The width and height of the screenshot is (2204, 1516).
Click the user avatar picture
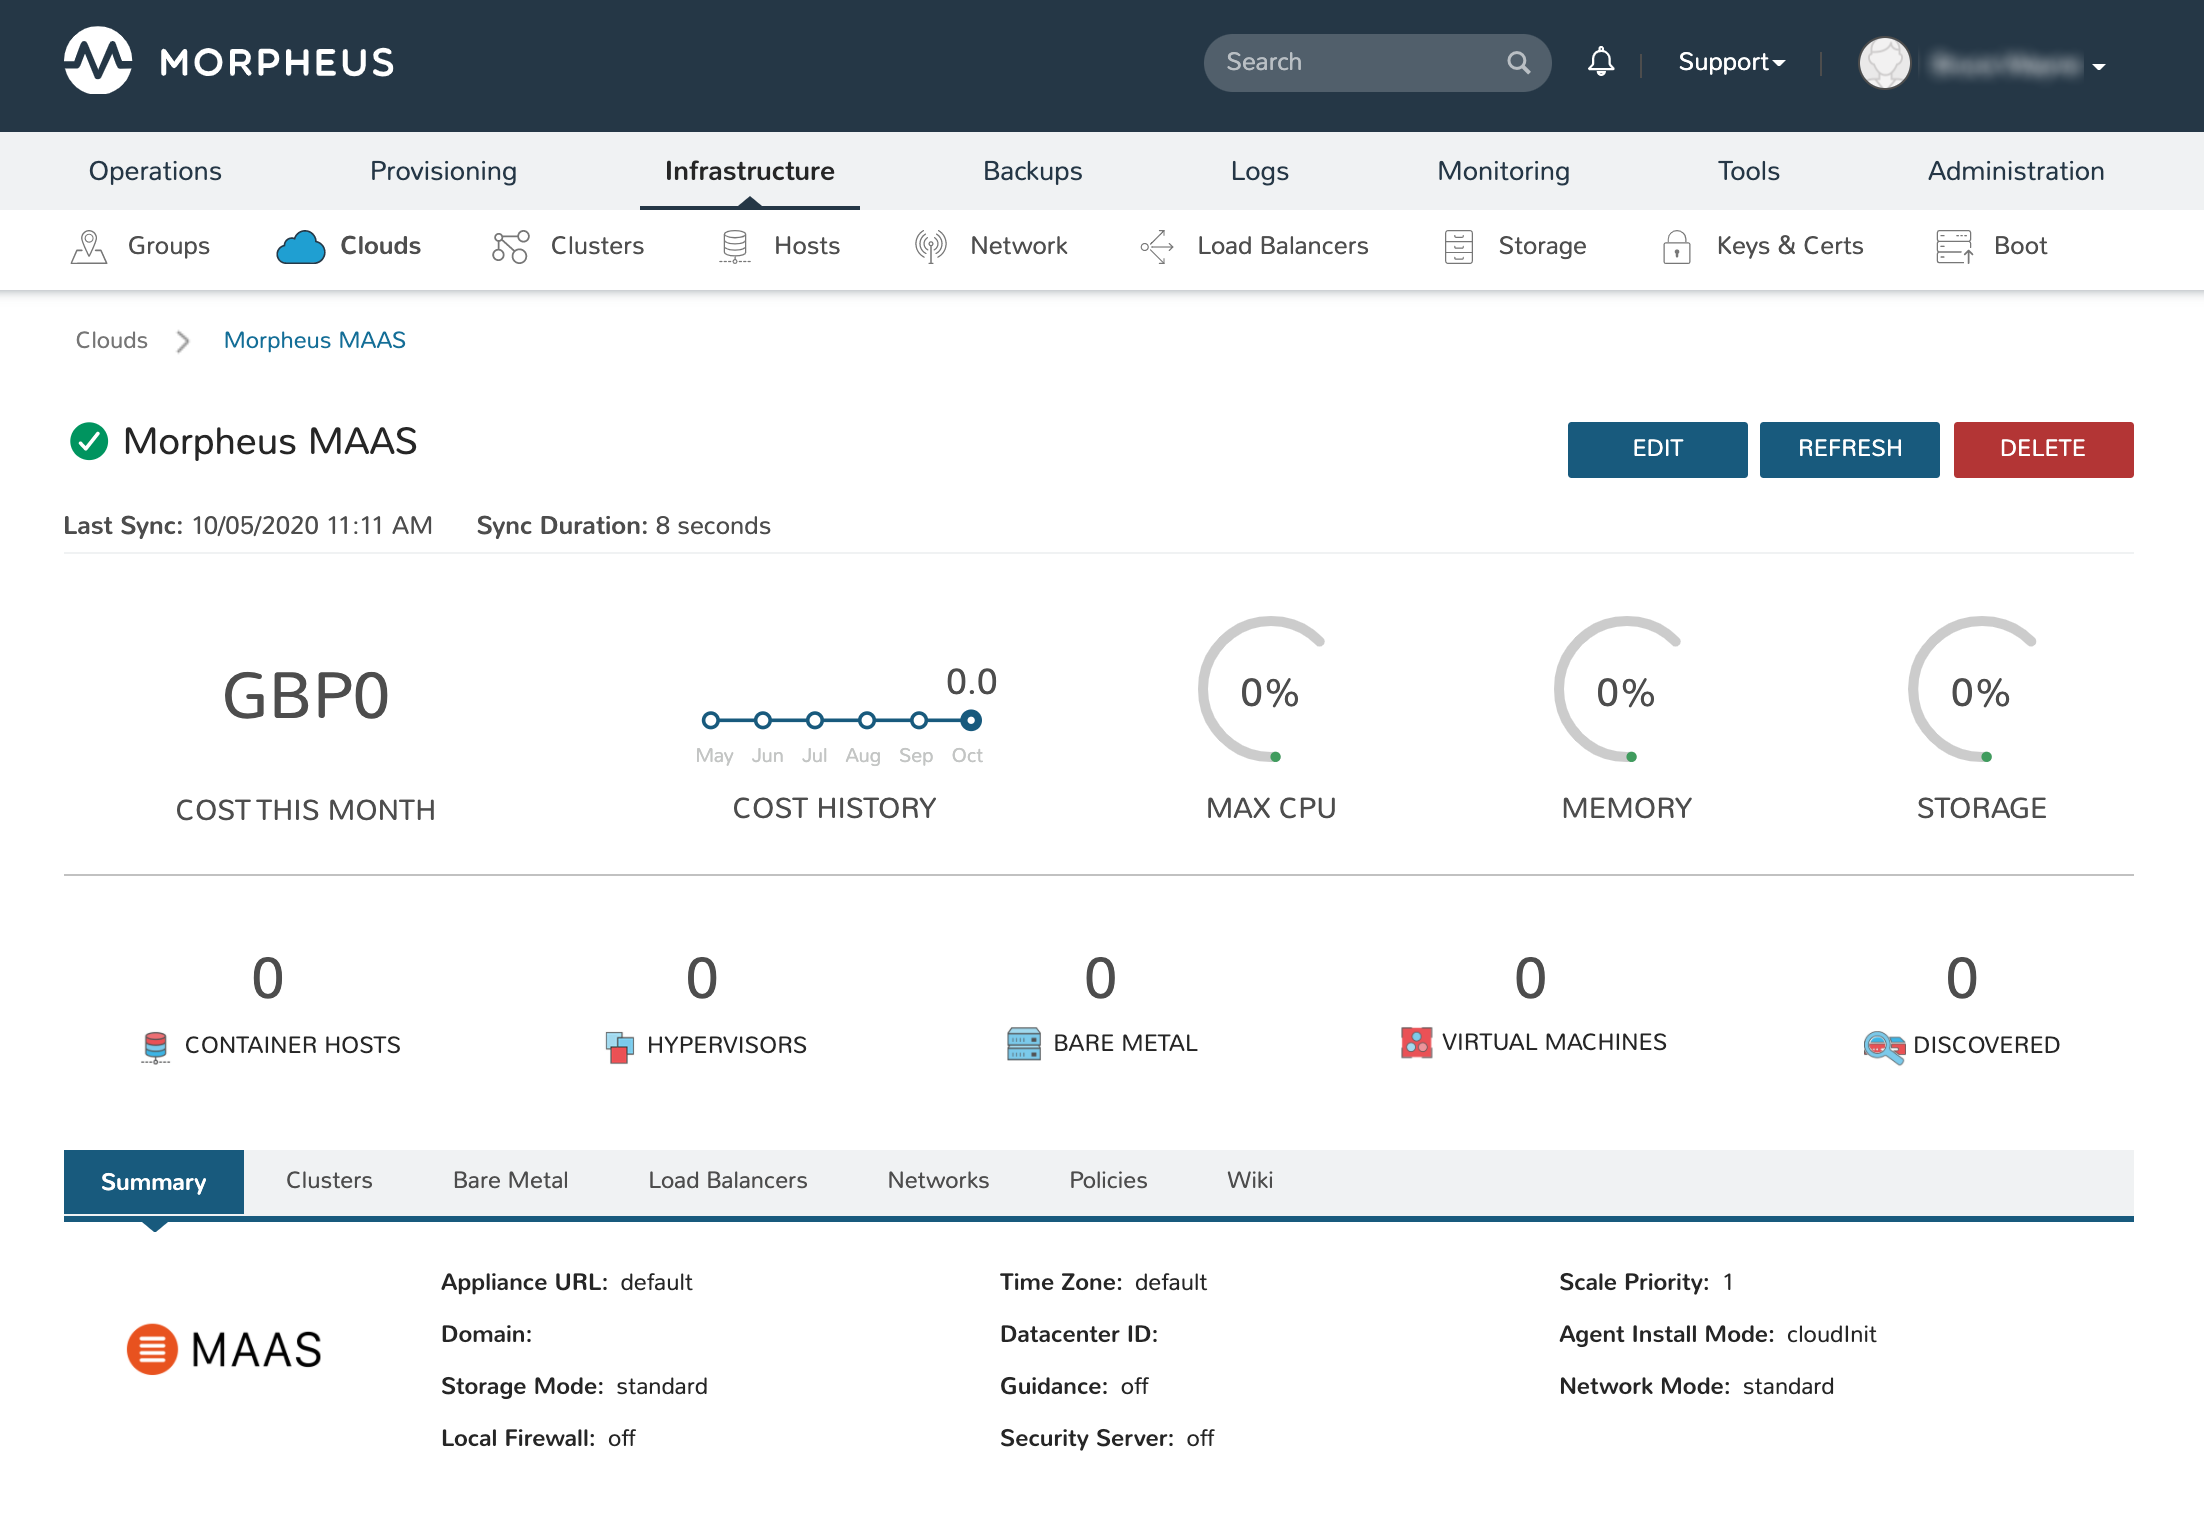[x=1884, y=63]
